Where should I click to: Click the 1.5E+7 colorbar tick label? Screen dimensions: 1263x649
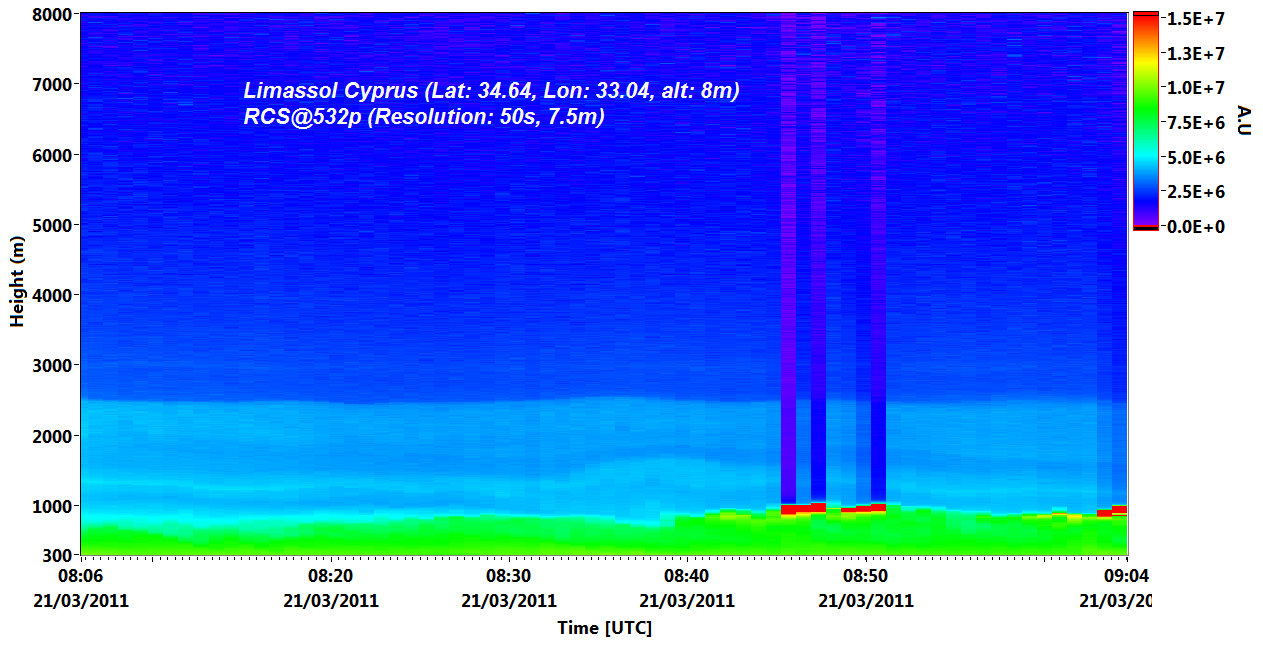(1195, 19)
